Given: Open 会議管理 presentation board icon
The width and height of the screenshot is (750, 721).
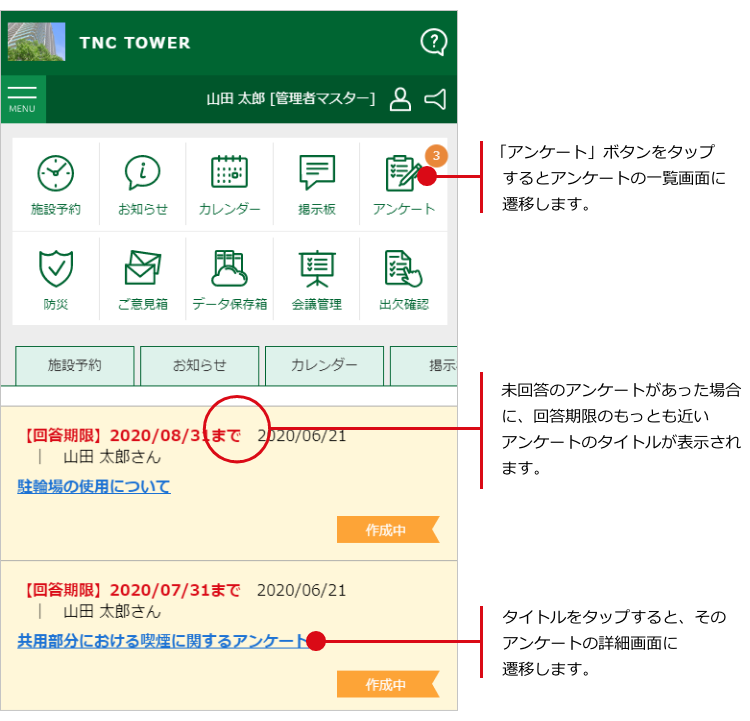Looking at the screenshot, I should click(316, 271).
